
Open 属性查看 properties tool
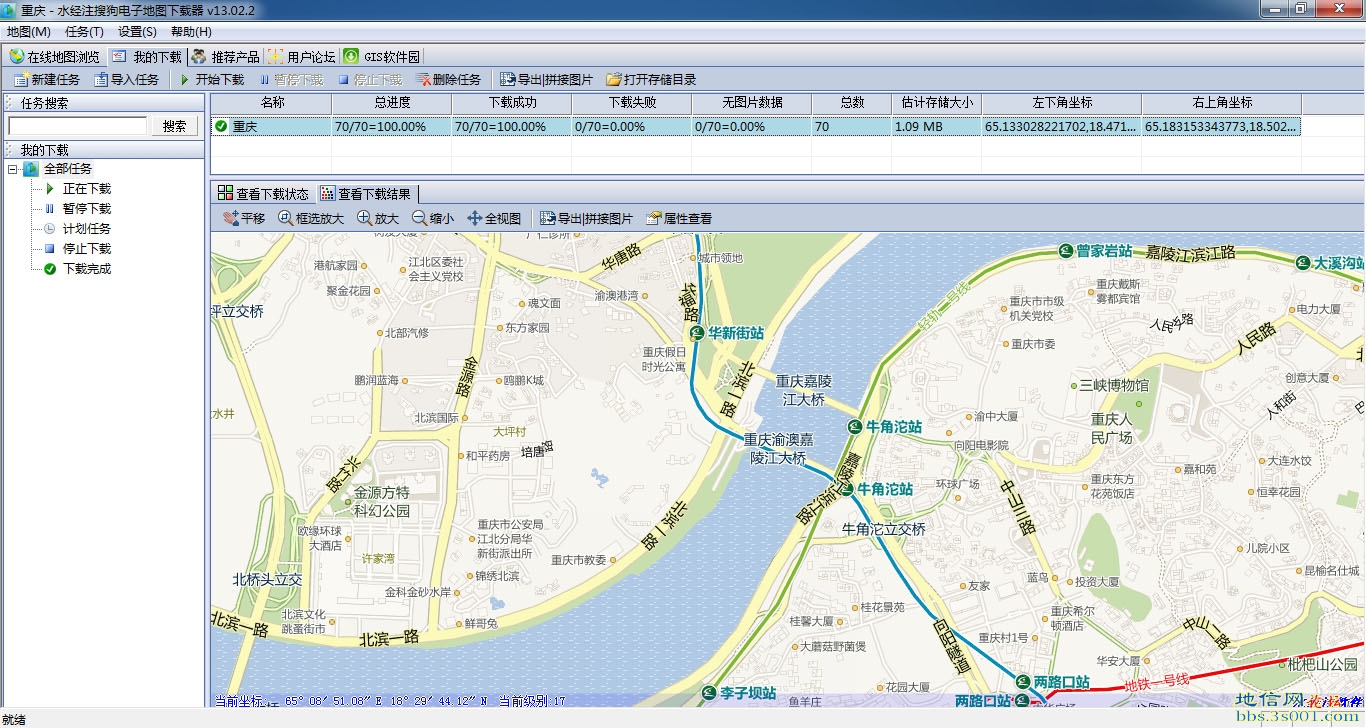680,218
